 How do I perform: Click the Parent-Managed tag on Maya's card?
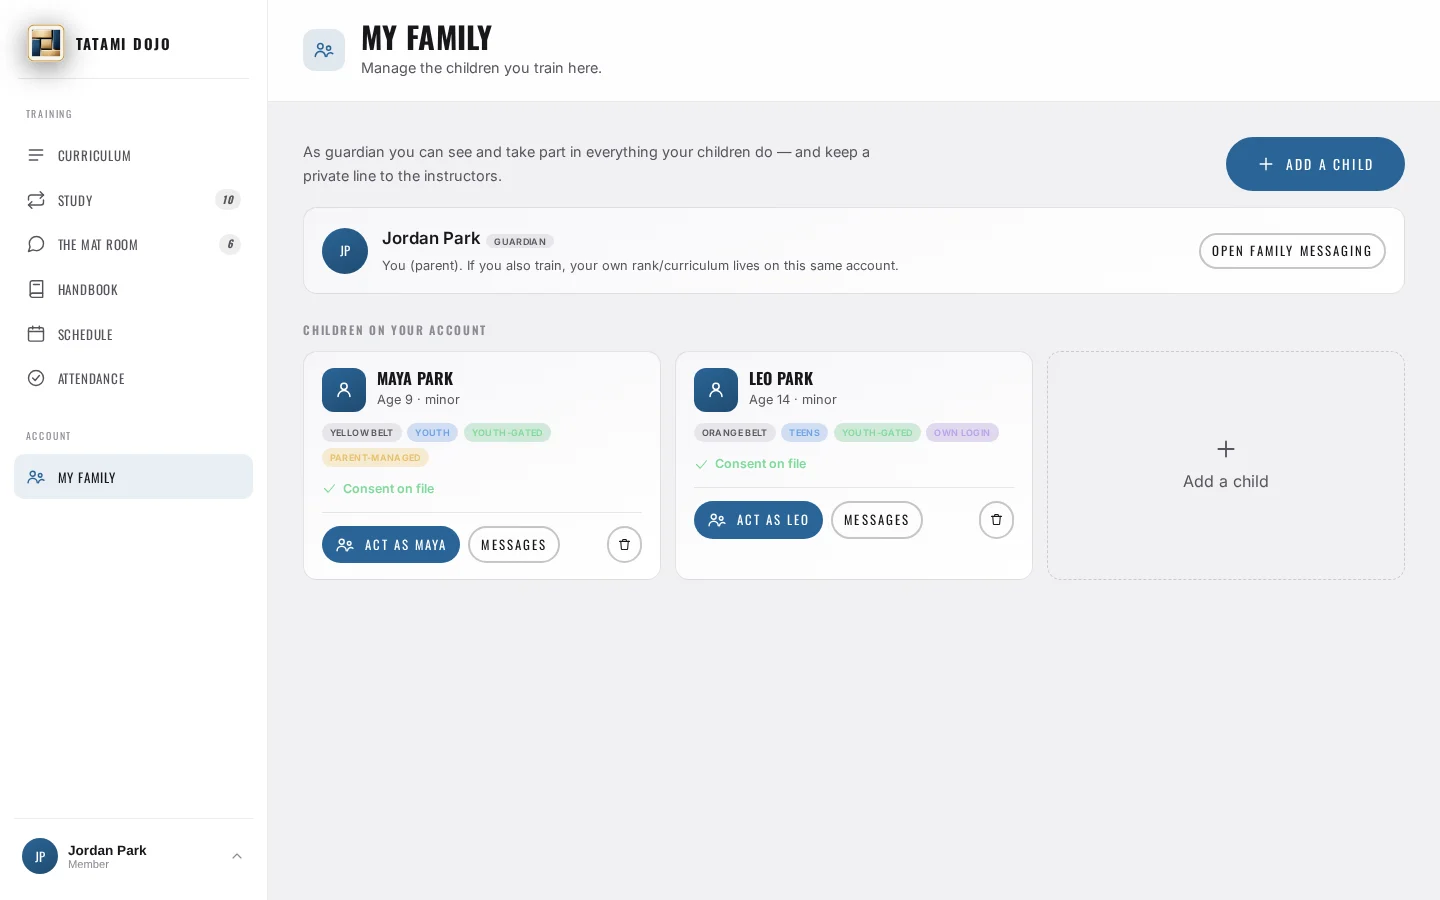click(x=376, y=458)
